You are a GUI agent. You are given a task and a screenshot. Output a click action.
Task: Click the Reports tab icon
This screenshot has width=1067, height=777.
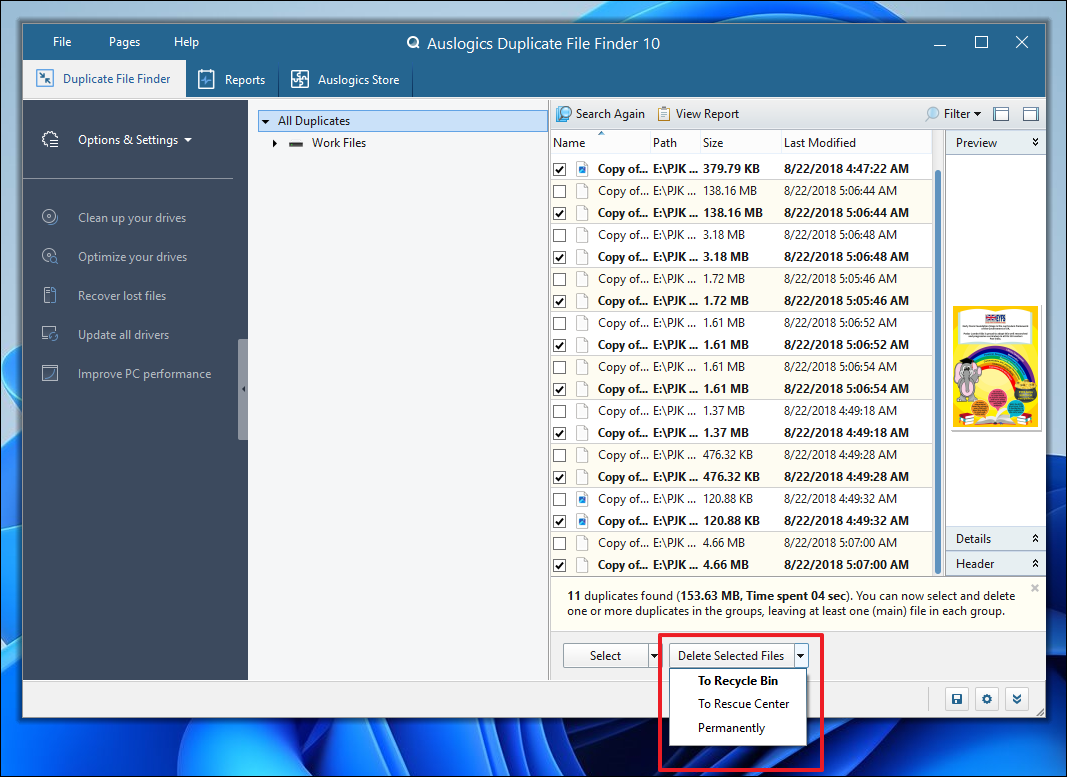point(206,80)
